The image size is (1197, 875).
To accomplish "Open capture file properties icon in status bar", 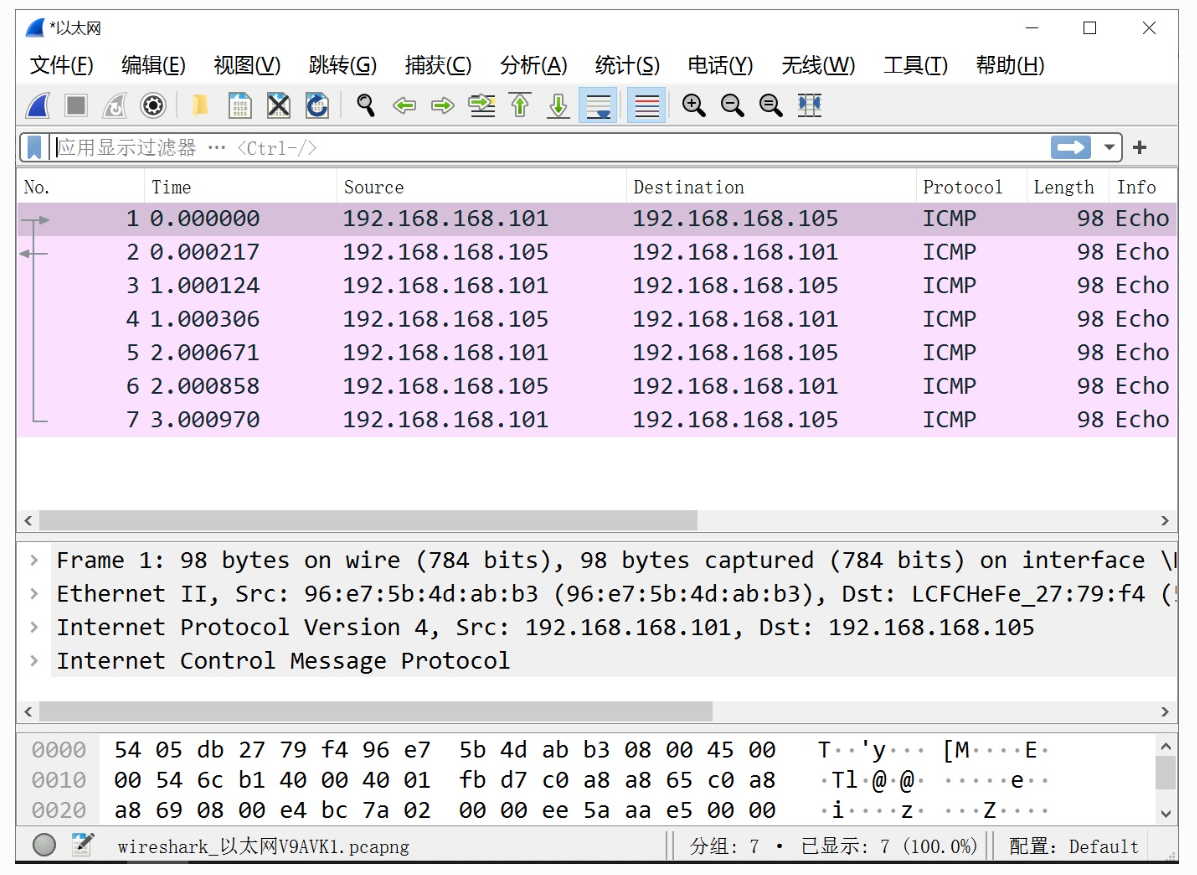I will click(82, 846).
